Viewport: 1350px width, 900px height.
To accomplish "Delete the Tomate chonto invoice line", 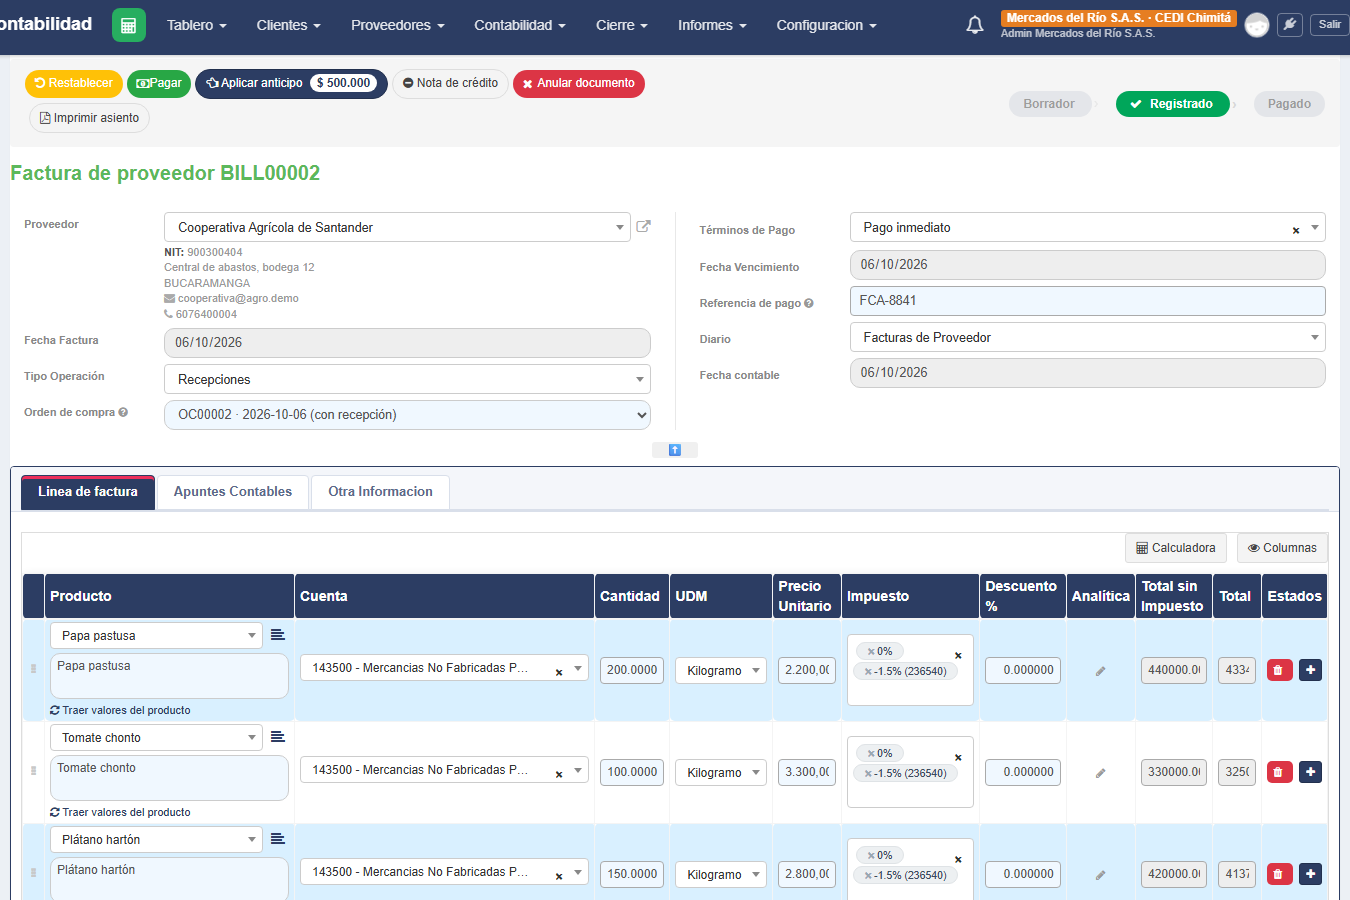I will click(x=1280, y=772).
